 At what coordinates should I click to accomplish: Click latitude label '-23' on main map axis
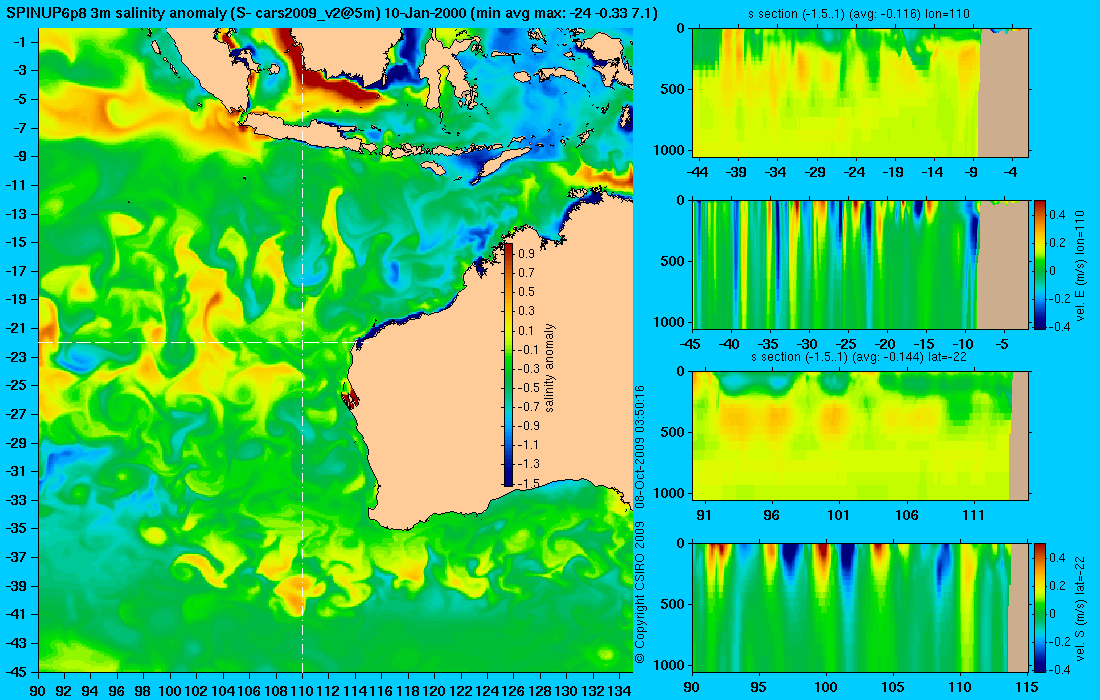tap(17, 356)
